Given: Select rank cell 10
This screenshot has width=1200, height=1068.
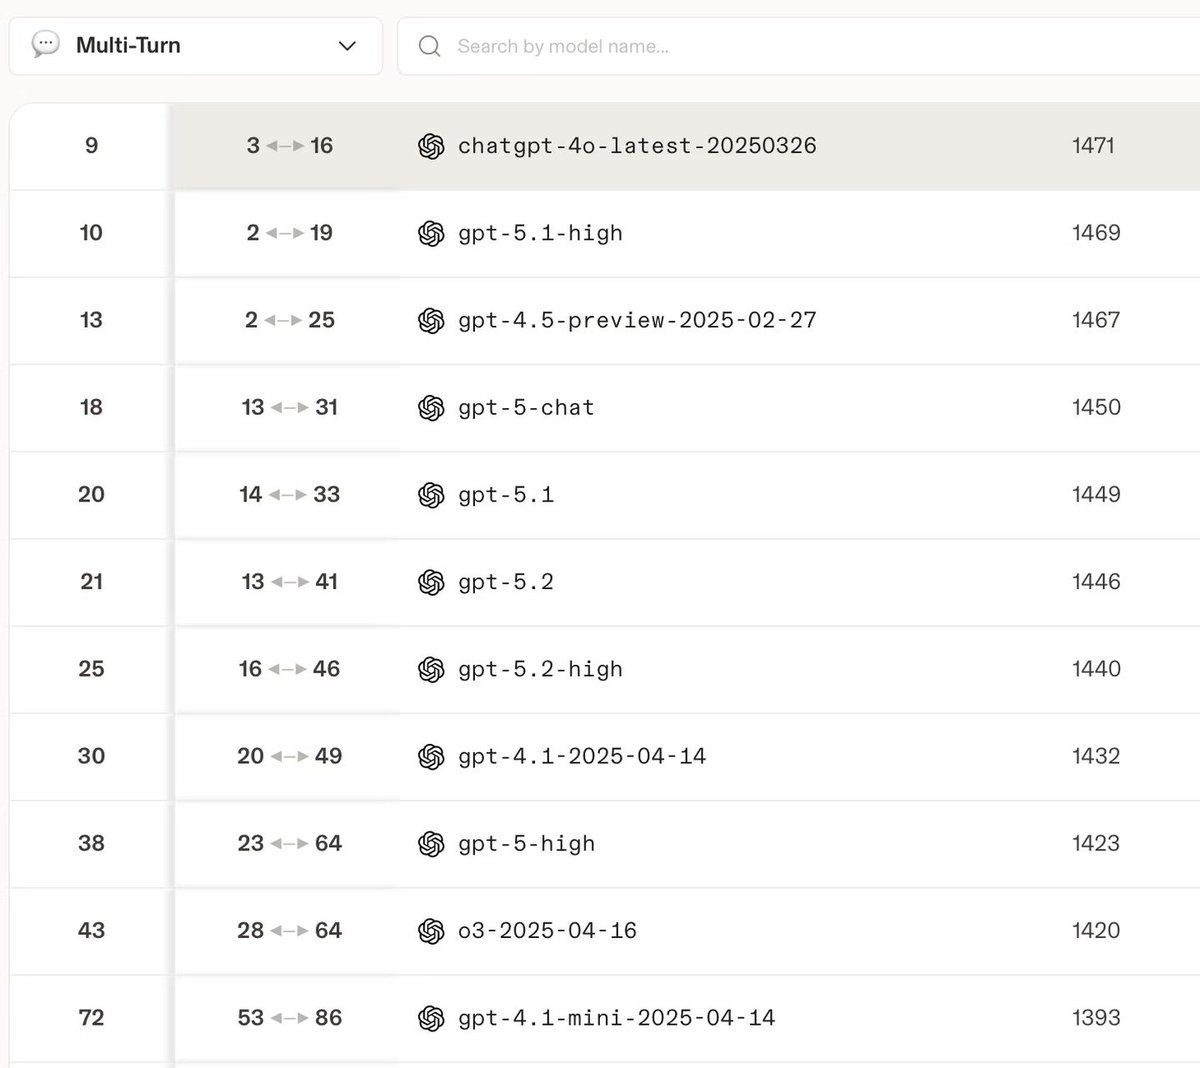Looking at the screenshot, I should click(91, 233).
